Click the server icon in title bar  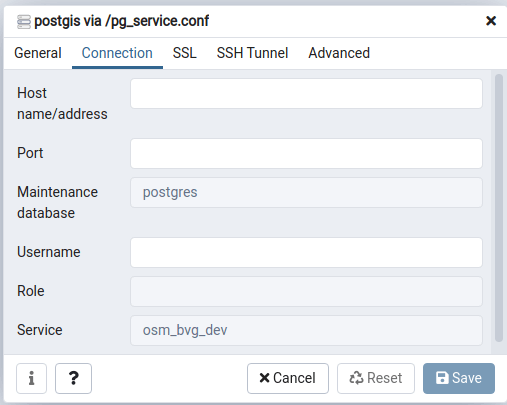(24, 22)
